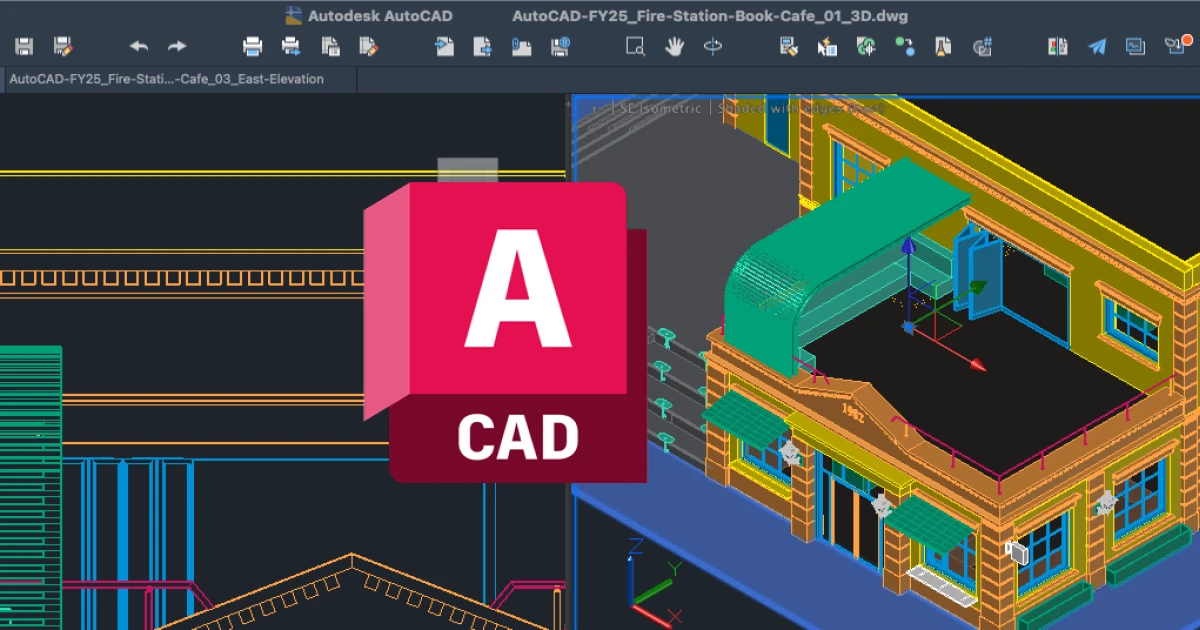This screenshot has width=1200, height=630.
Task: Open the Activity Insights monitor icon
Action: pyautogui.click(x=1135, y=46)
